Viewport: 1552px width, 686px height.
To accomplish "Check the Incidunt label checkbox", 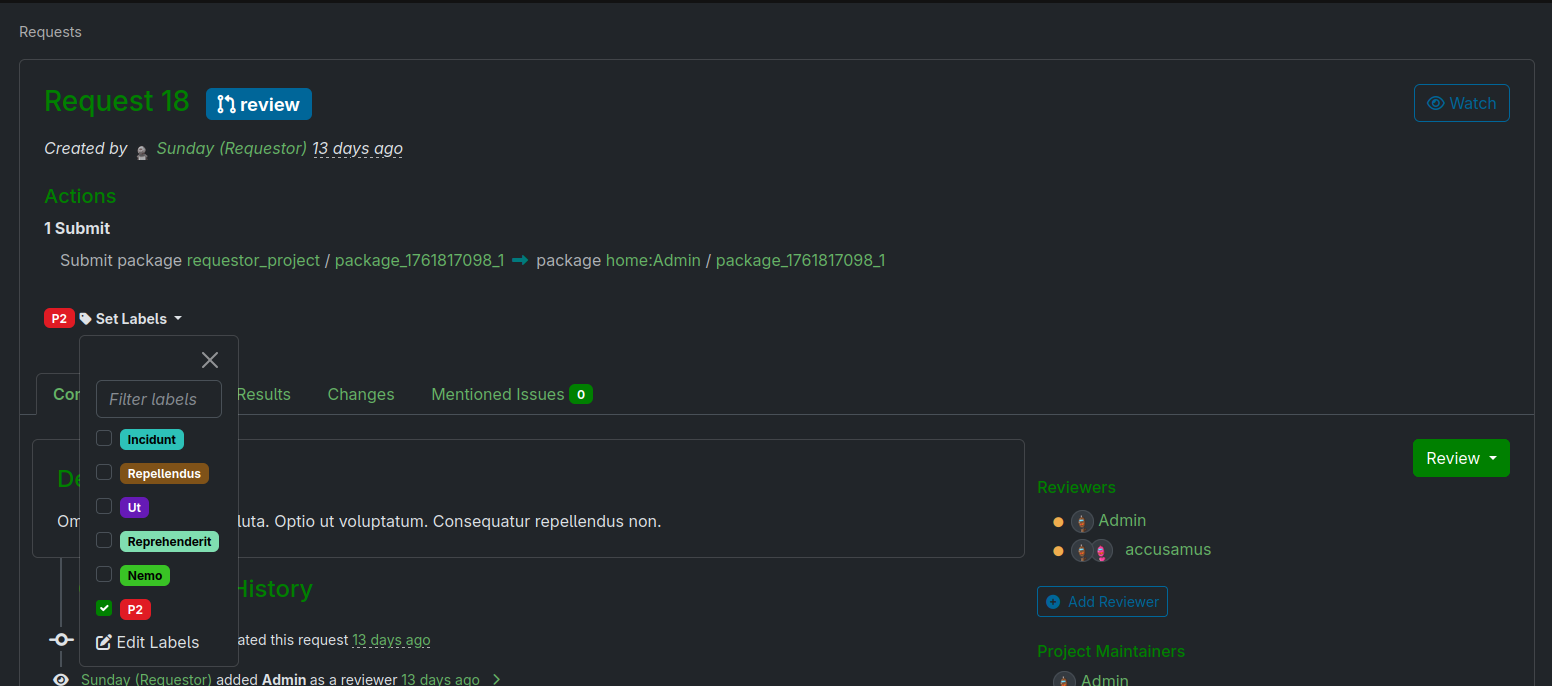I will [104, 438].
